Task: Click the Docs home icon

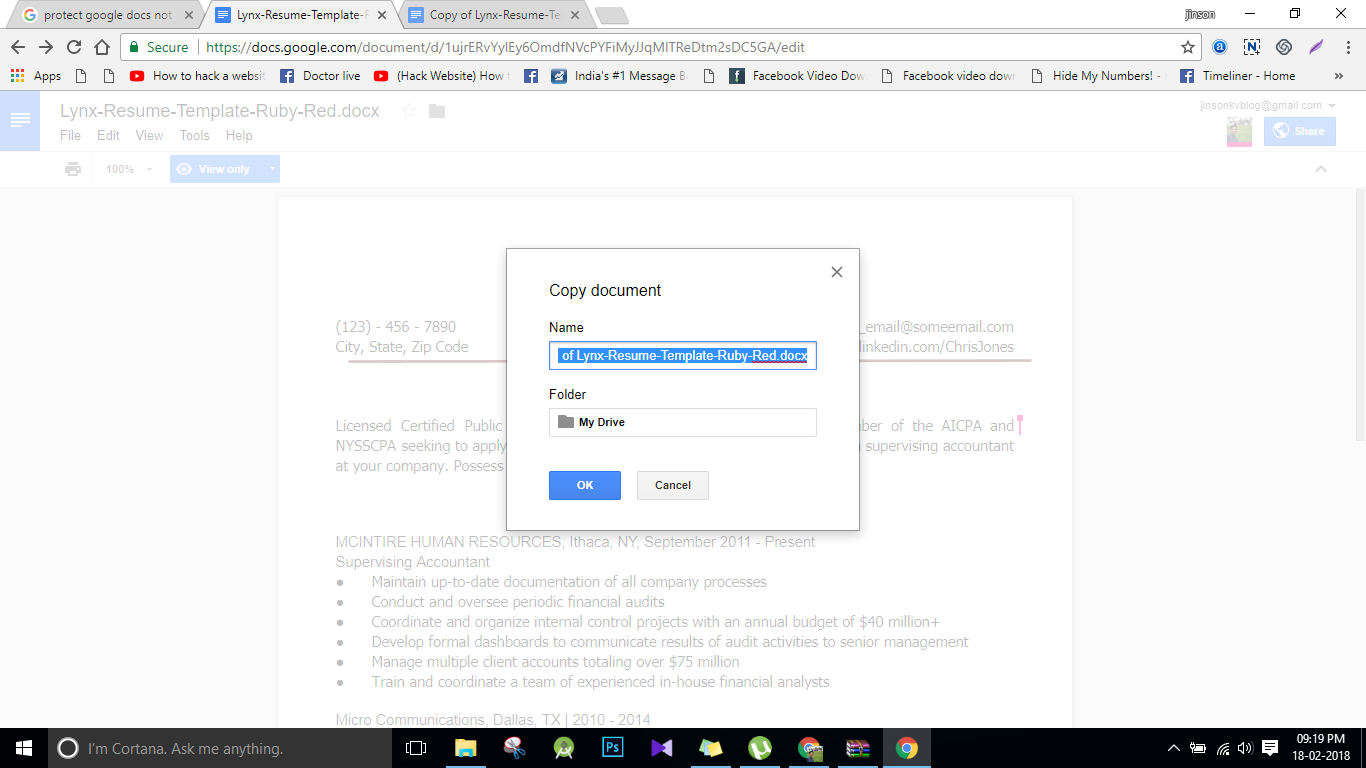Action: pos(20,120)
